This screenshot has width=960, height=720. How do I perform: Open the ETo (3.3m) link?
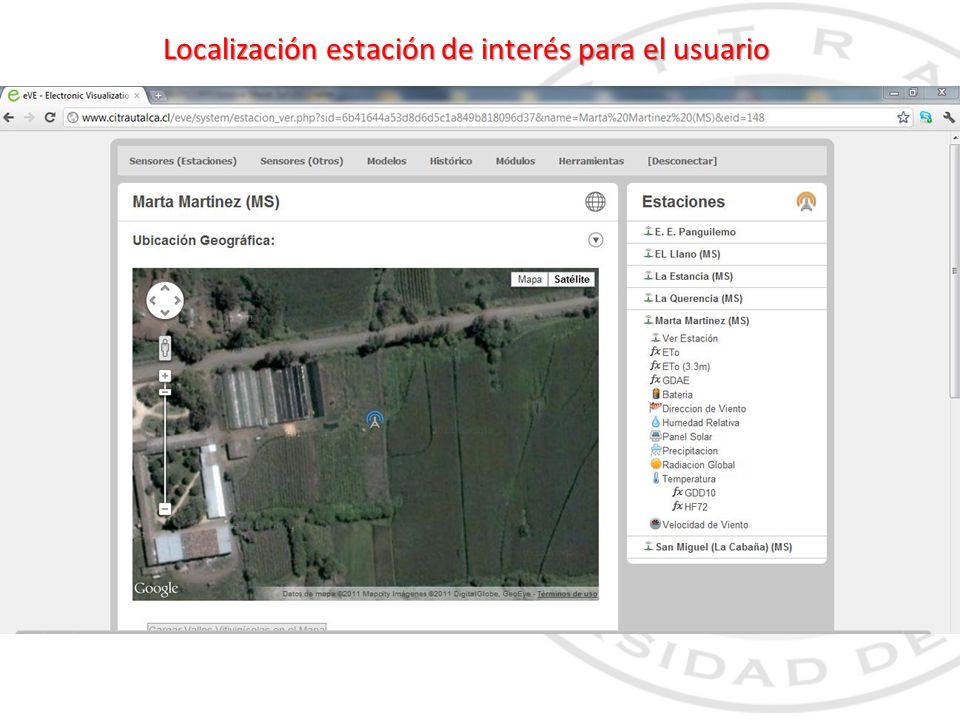(x=686, y=366)
